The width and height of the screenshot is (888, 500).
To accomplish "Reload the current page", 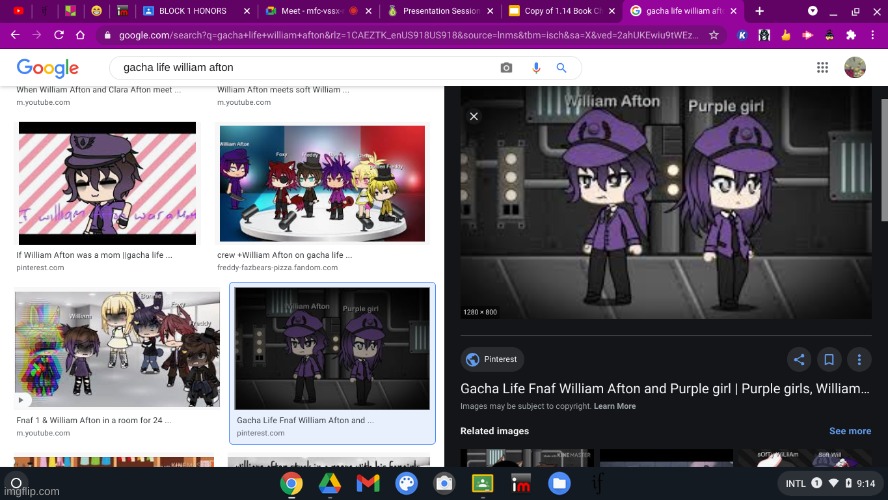I will (x=58, y=35).
